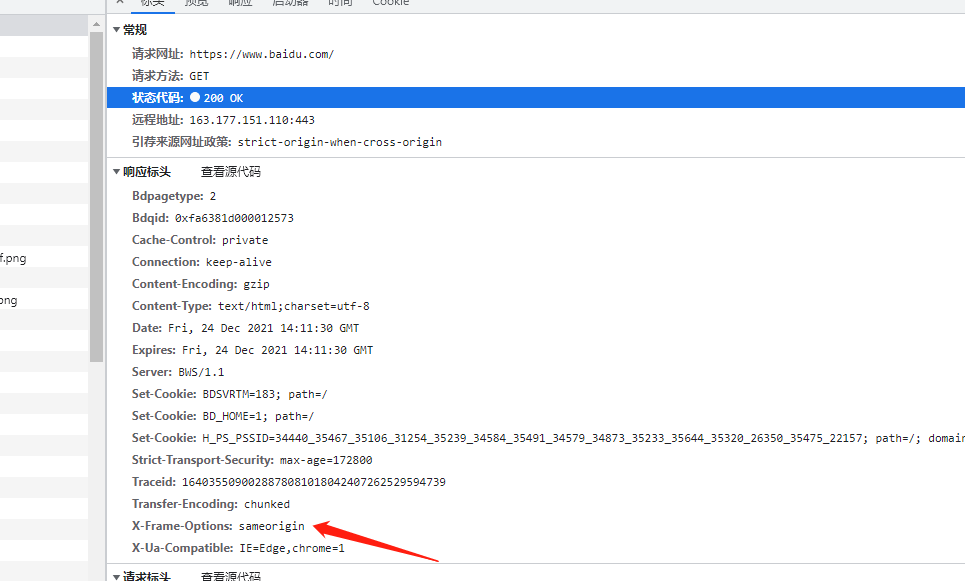Image resolution: width=965 pixels, height=581 pixels.
Task: Click the X-Frame-Options sameorigin value
Action: [271, 526]
